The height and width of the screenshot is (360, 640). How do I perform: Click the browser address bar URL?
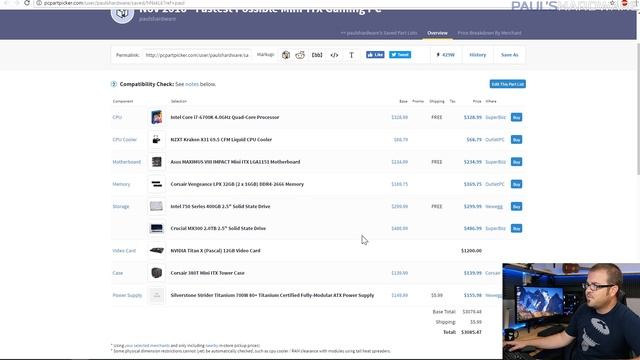click(114, 3)
